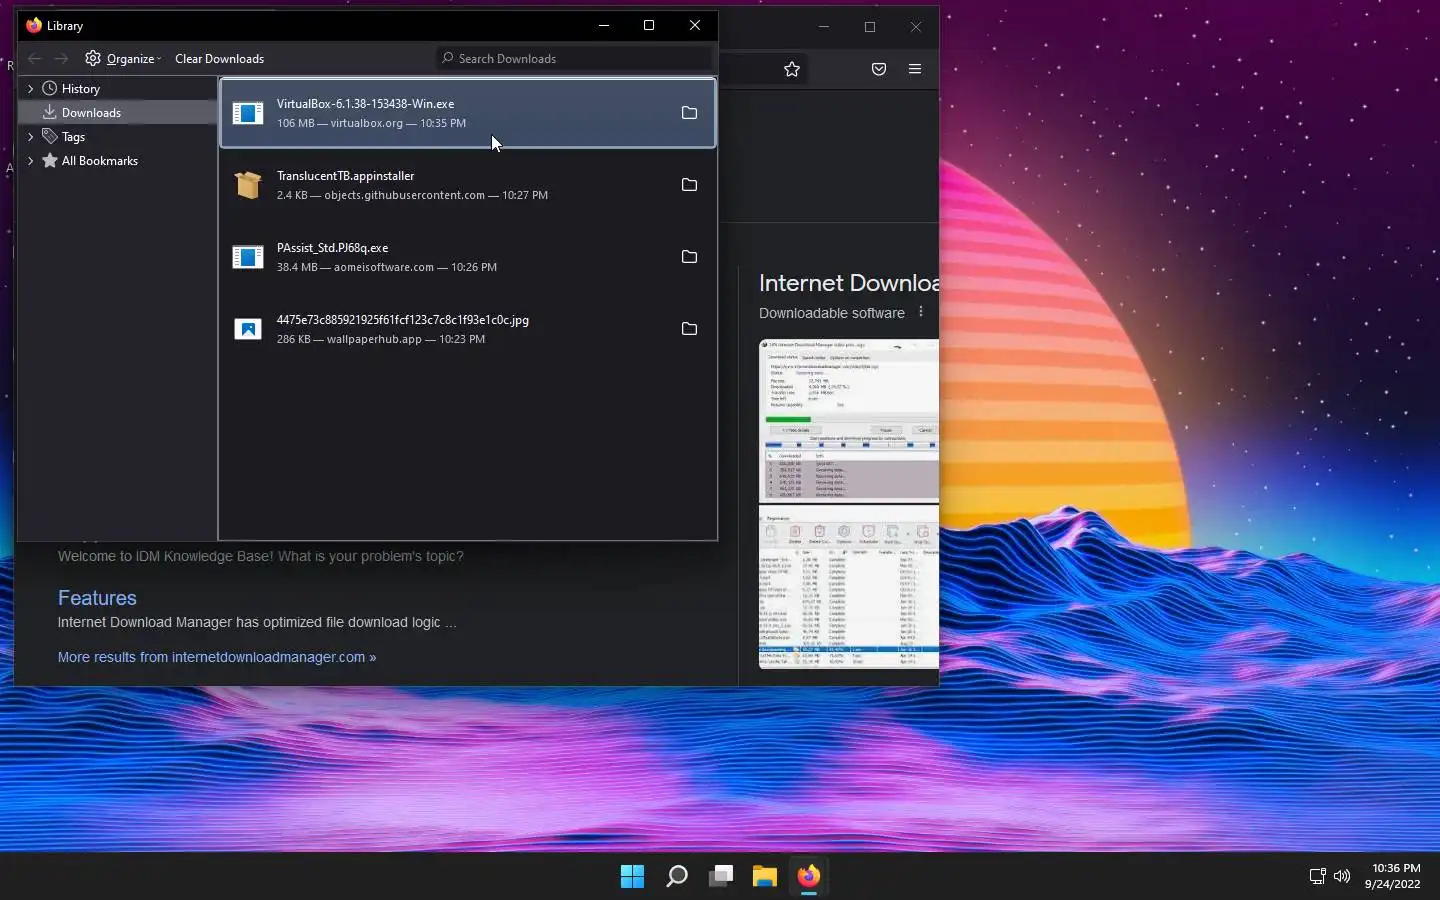1440x900 pixels.
Task: Select the VirtualBox-6.1.38-153438-Win.exe download row
Action: pyautogui.click(x=468, y=113)
